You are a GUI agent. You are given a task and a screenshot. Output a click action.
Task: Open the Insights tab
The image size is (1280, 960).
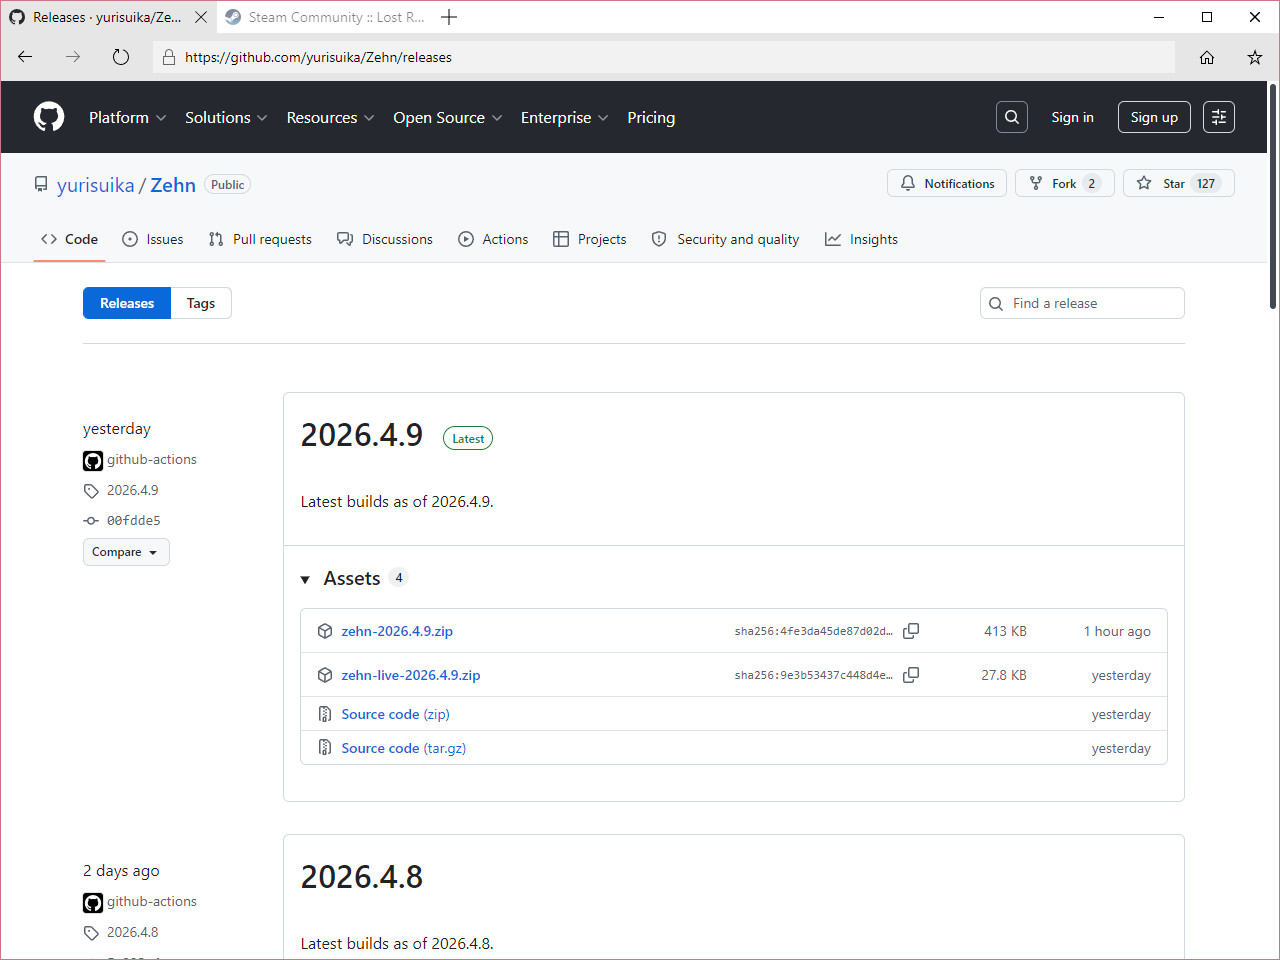tap(861, 239)
